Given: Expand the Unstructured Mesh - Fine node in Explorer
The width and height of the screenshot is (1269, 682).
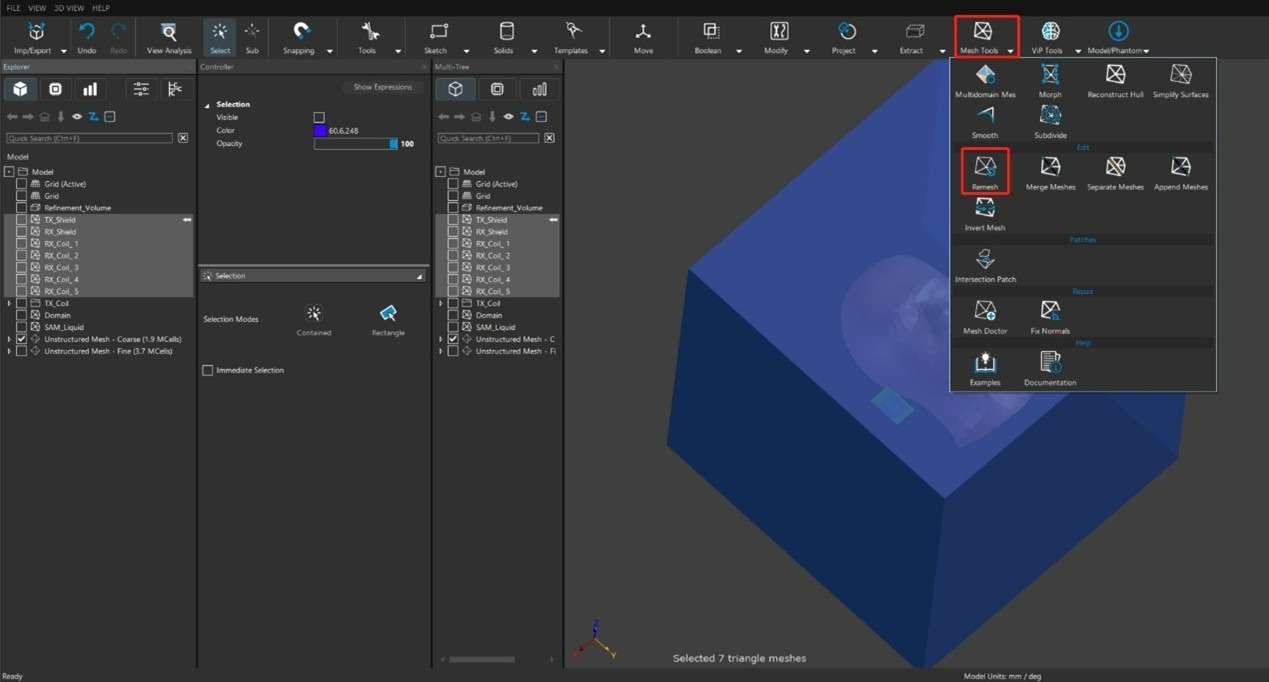Looking at the screenshot, I should click(9, 352).
